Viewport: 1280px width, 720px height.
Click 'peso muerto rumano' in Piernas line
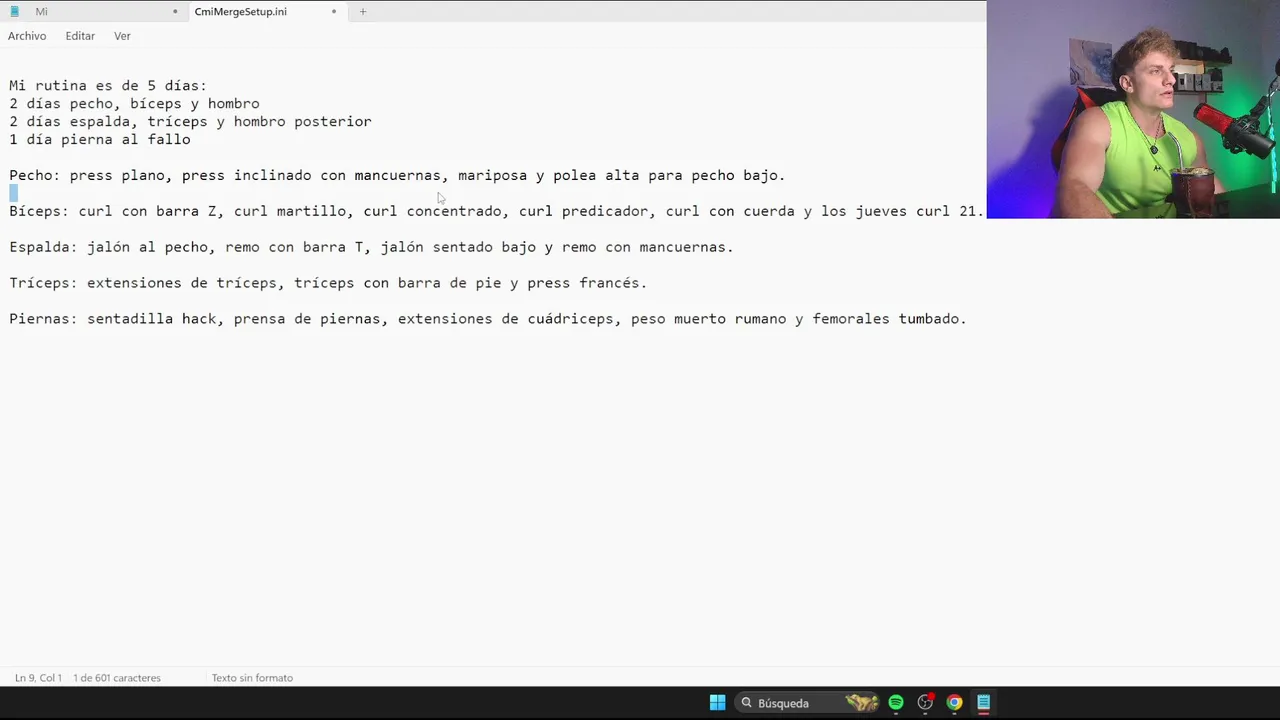pos(708,320)
